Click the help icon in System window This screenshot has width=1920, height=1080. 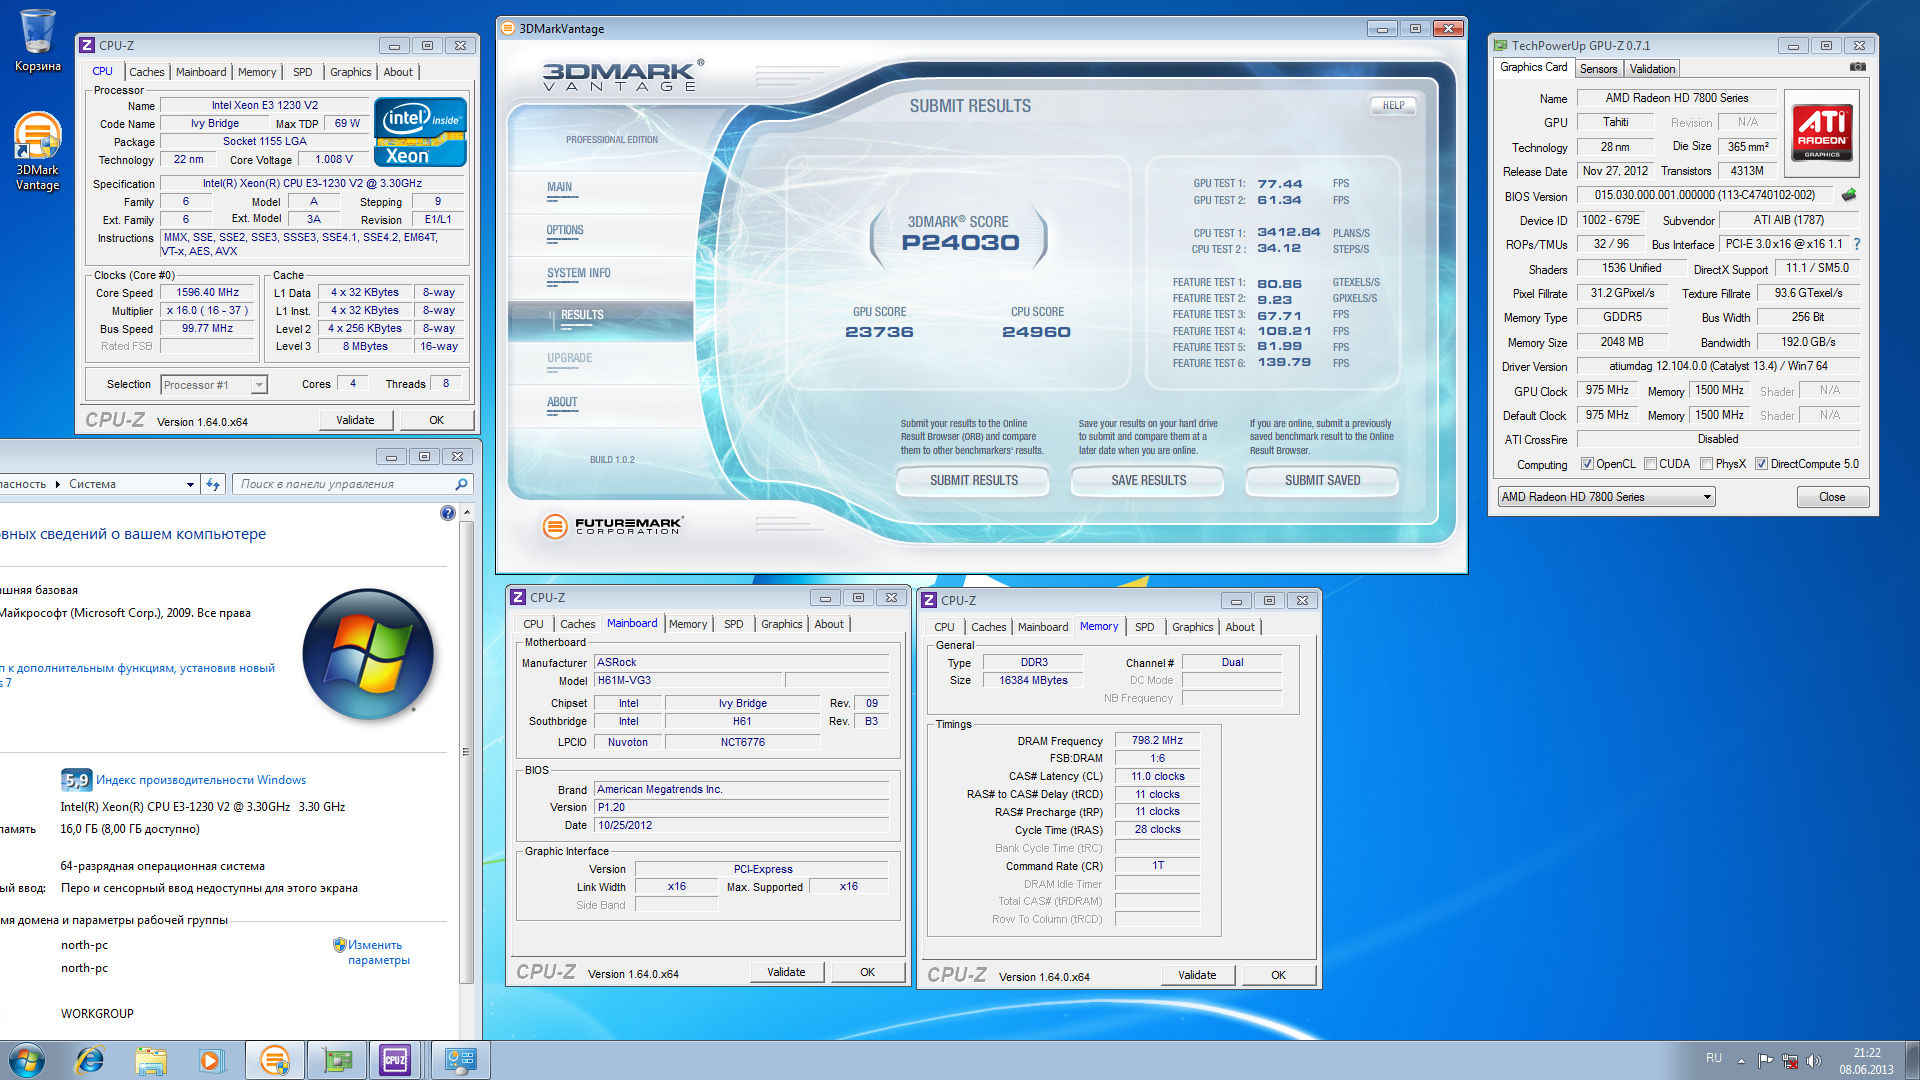pyautogui.click(x=448, y=513)
